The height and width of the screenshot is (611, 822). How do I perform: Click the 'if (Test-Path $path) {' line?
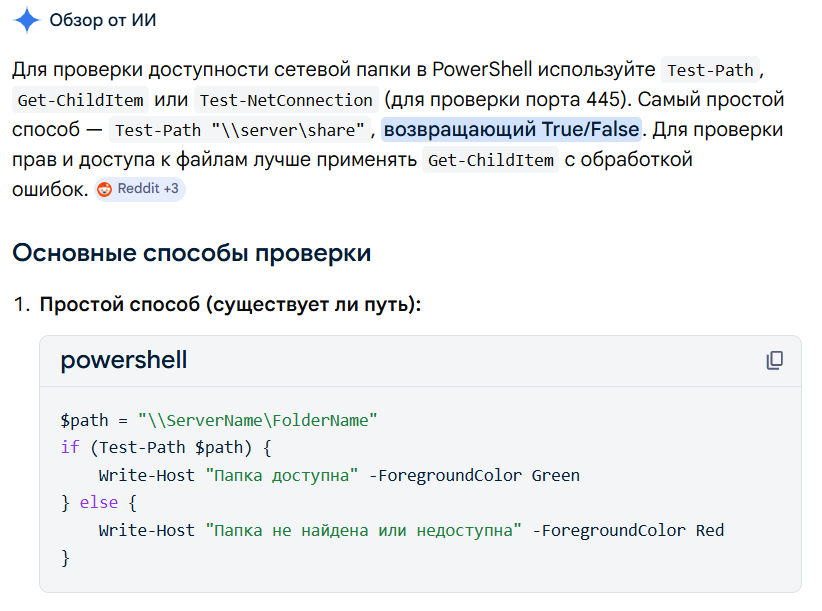166,448
